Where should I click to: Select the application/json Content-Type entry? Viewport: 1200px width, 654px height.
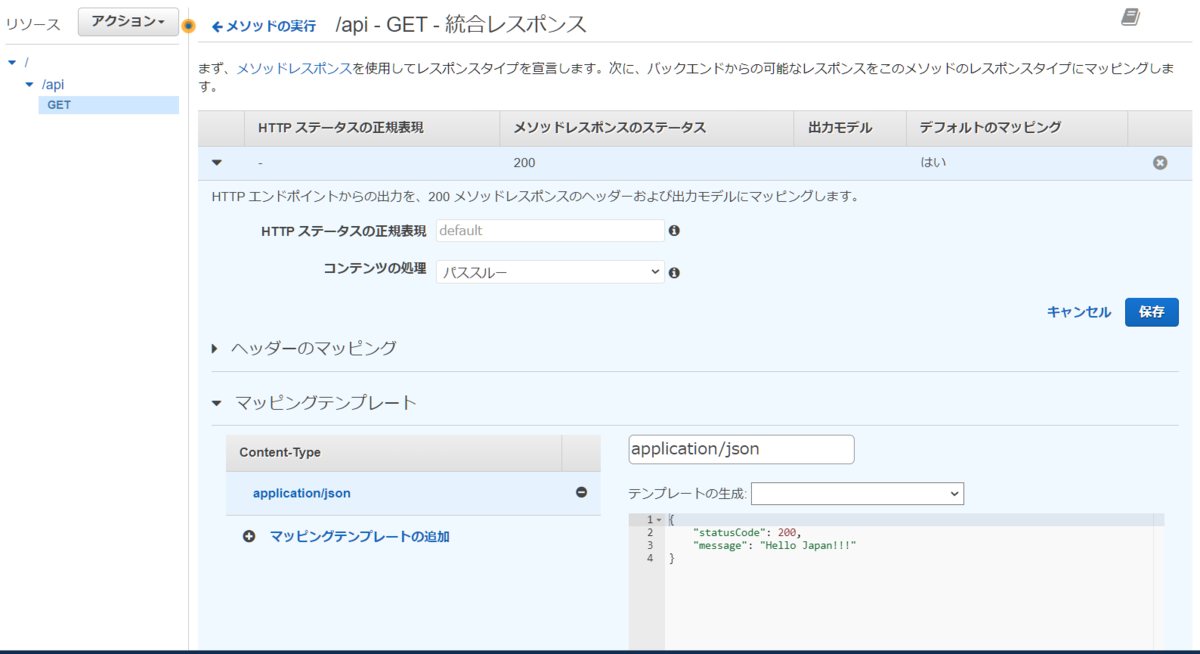pos(301,493)
